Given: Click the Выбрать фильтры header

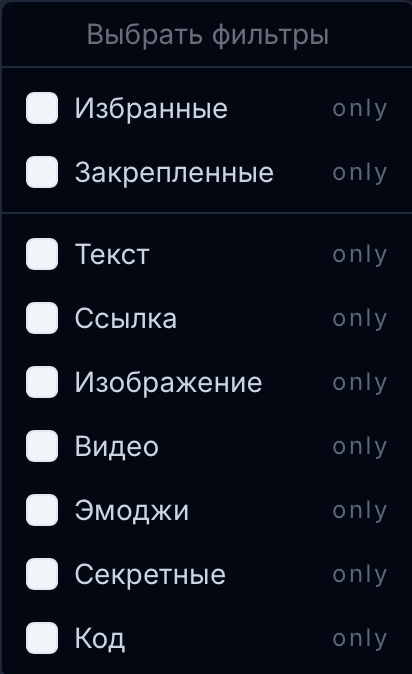Looking at the screenshot, I should click(208, 34).
